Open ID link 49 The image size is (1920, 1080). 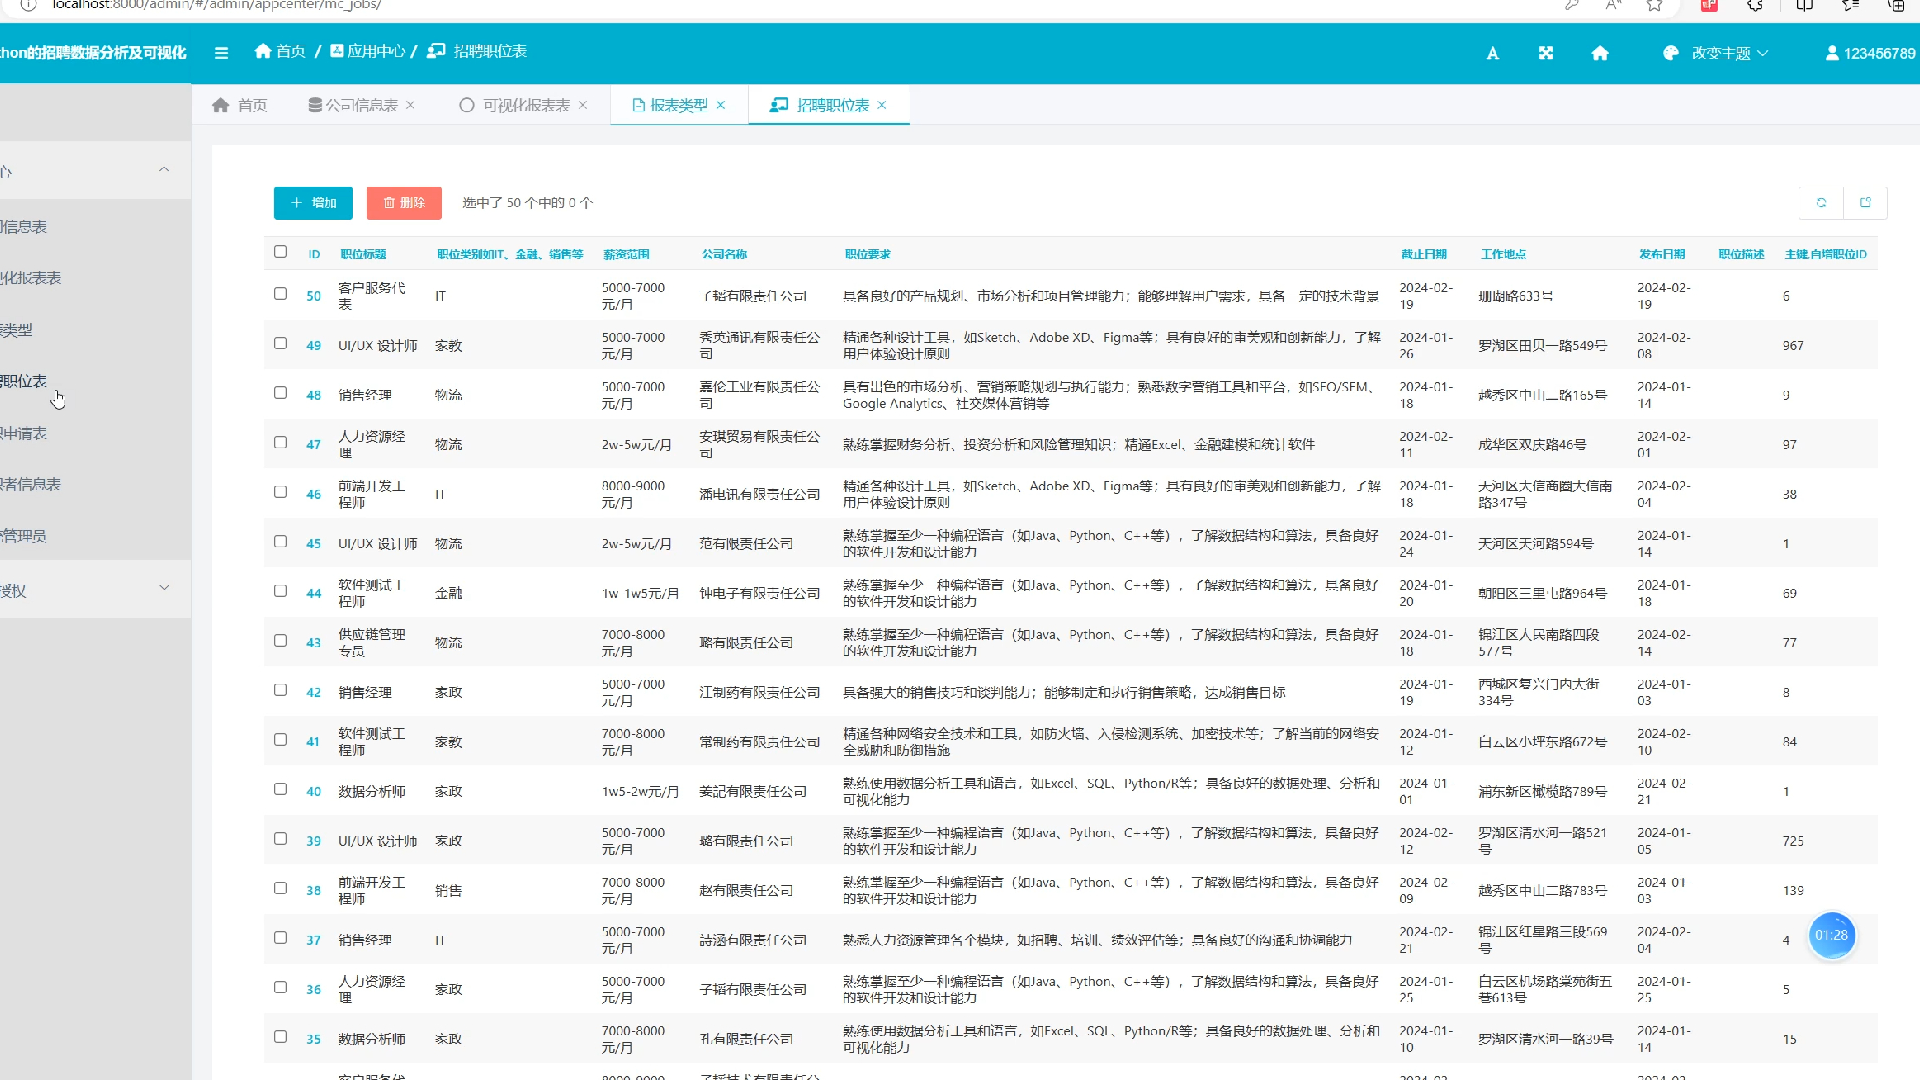click(313, 346)
